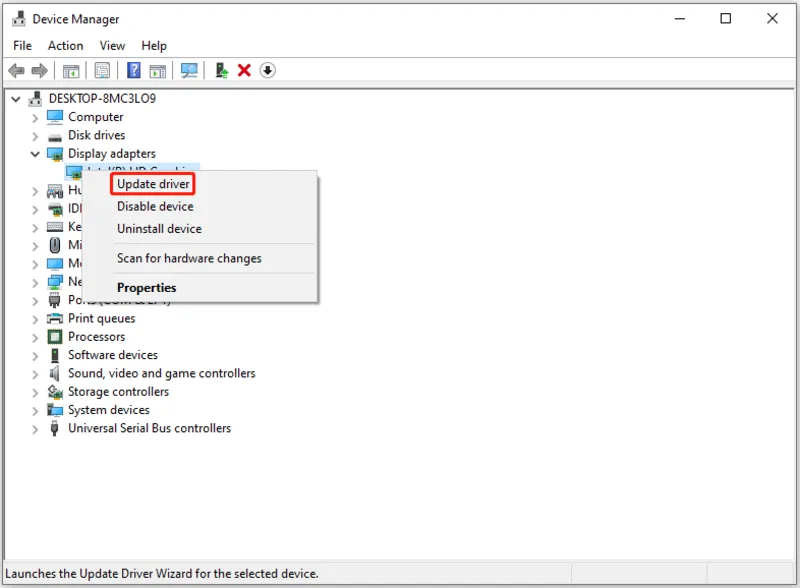Select the Disk drives tree label
Image resolution: width=800 pixels, height=588 pixels.
[97, 135]
